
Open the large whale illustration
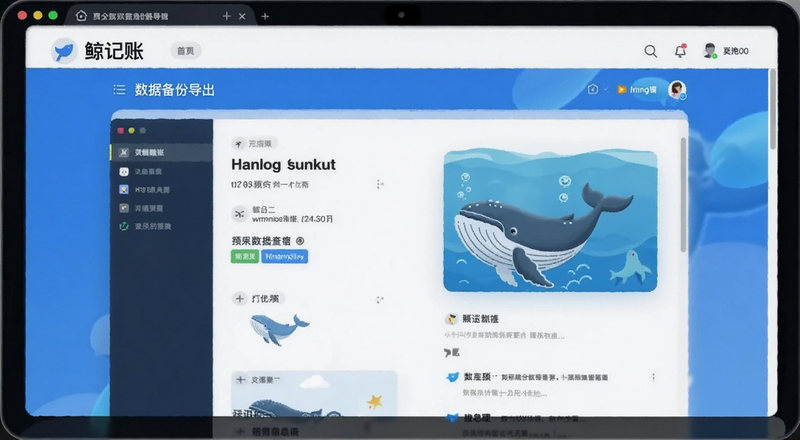(x=550, y=221)
